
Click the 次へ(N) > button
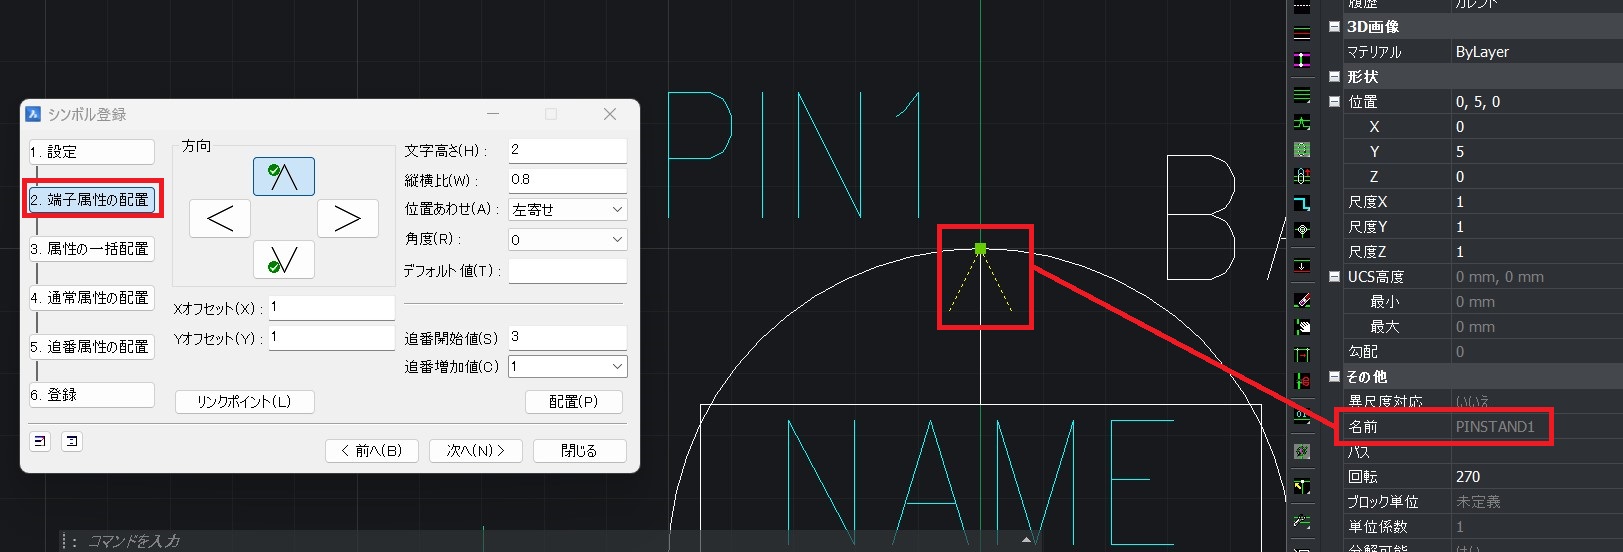coord(476,451)
